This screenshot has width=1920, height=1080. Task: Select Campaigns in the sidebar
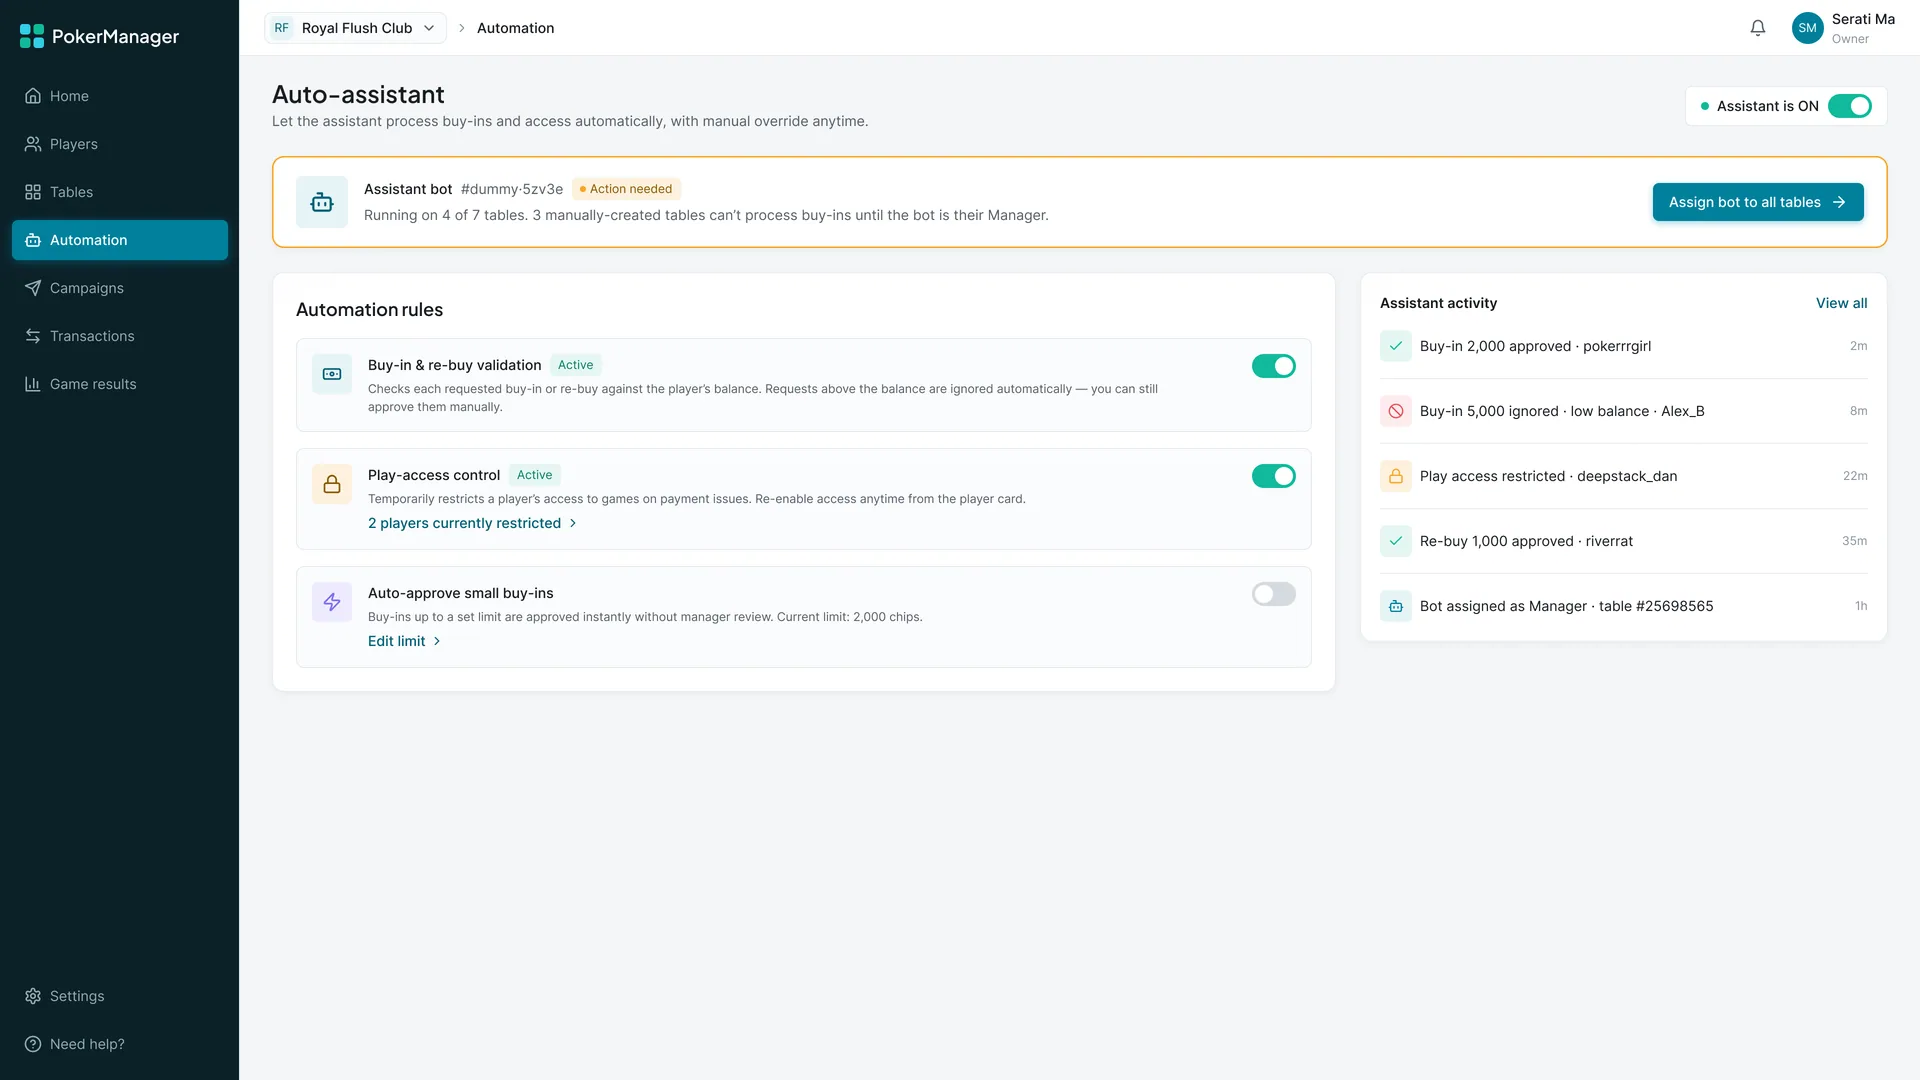coord(120,288)
